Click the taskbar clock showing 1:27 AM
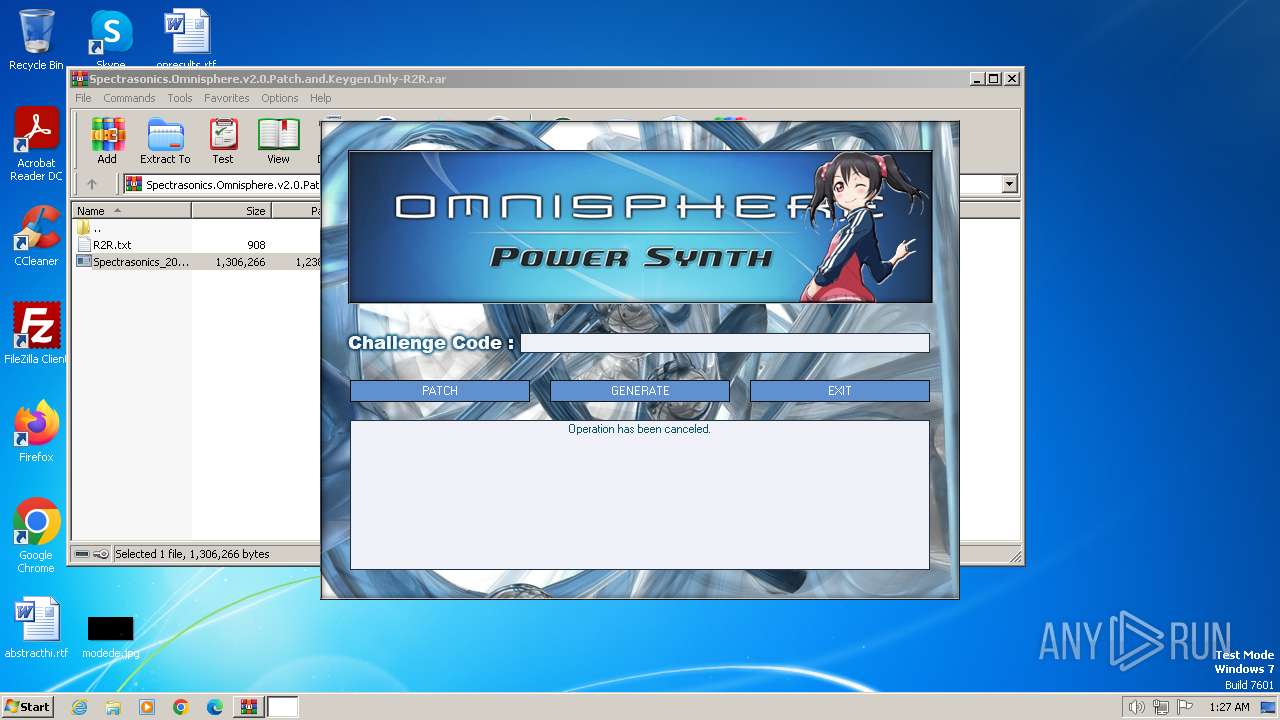 (x=1229, y=707)
